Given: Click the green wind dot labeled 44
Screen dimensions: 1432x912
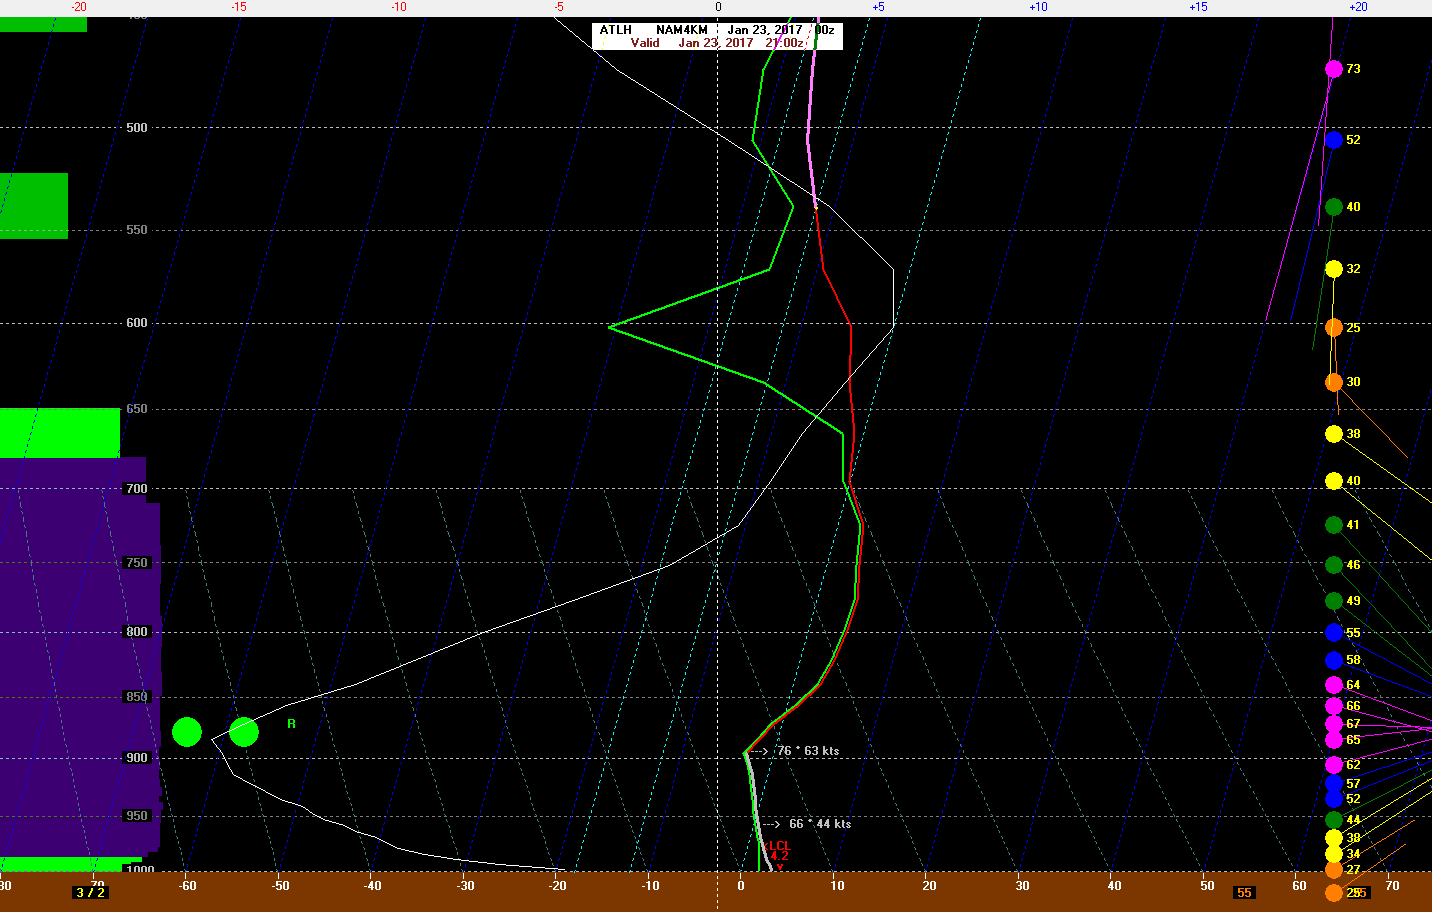Looking at the screenshot, I should click(x=1333, y=820).
